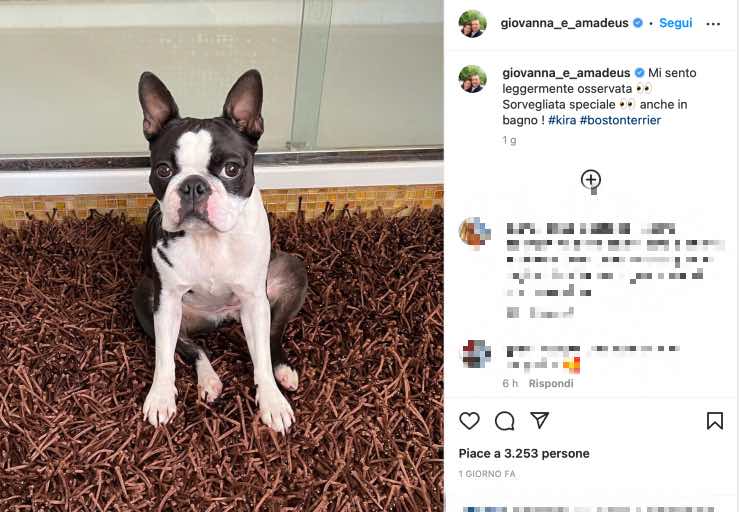This screenshot has width=740, height=512.
Task: Open the #bostonterrier hashtag link
Action: [x=620, y=120]
